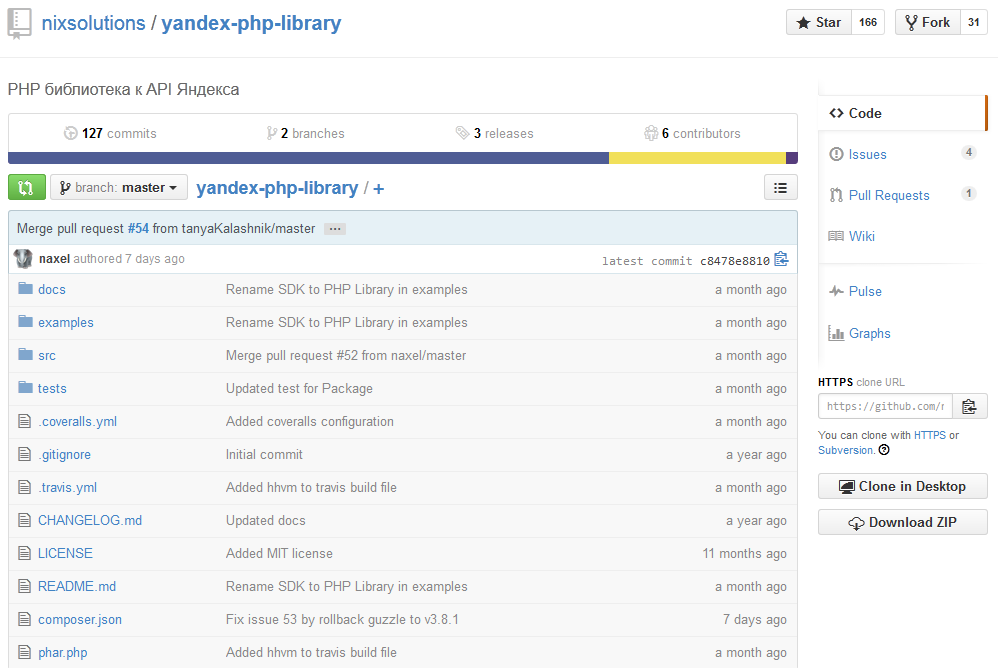This screenshot has height=668, width=998.
Task: Click the naxel author avatar
Action: pyautogui.click(x=23, y=259)
